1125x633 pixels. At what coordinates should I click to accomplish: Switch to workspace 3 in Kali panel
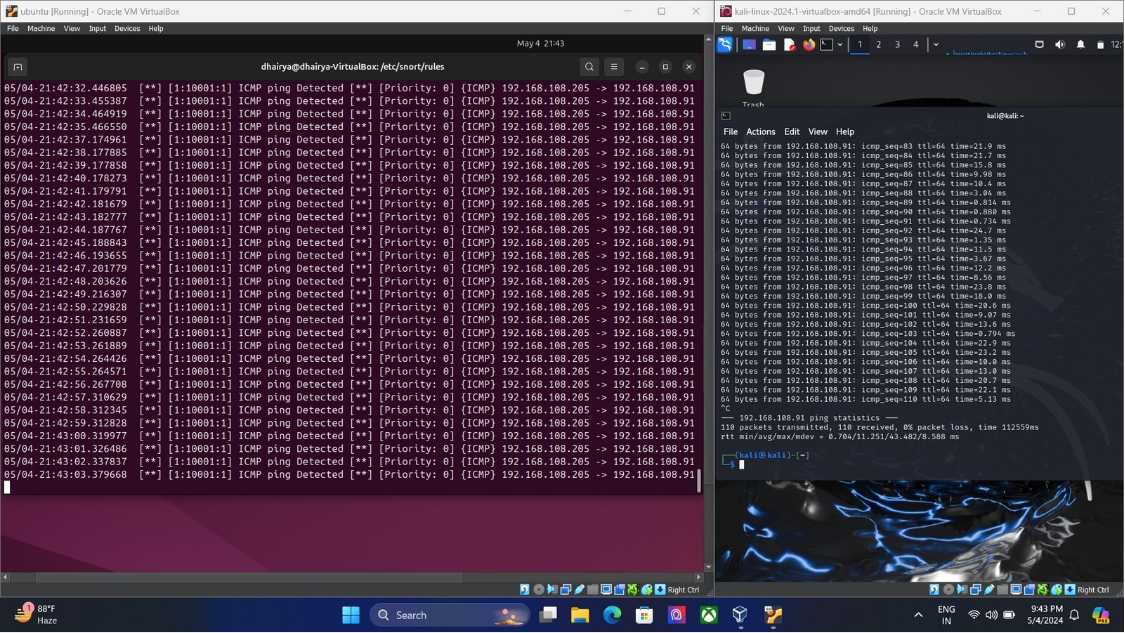pyautogui.click(x=897, y=44)
